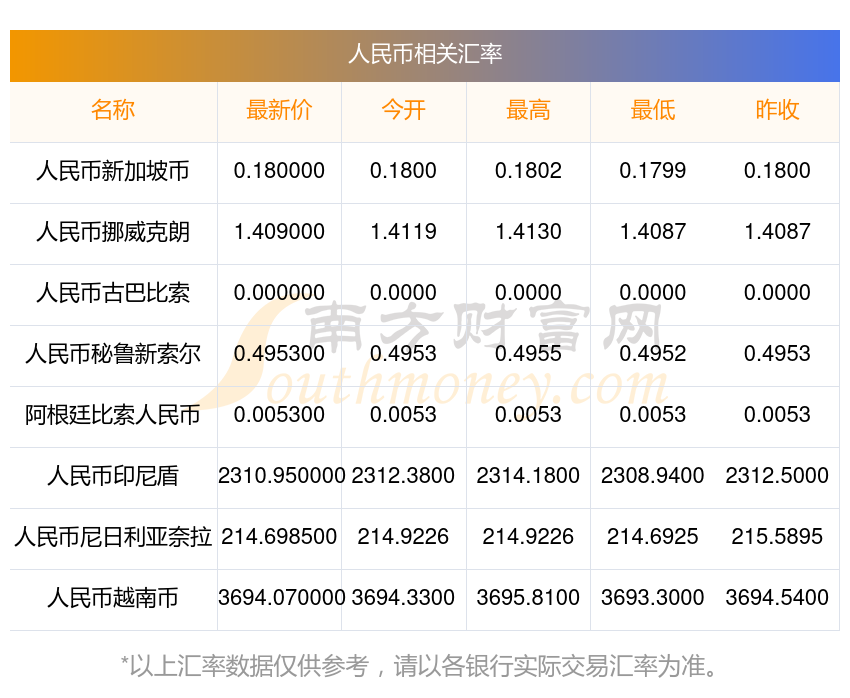850x698 pixels.
Task: Select latest price 2310.950000
Action: 281,476
